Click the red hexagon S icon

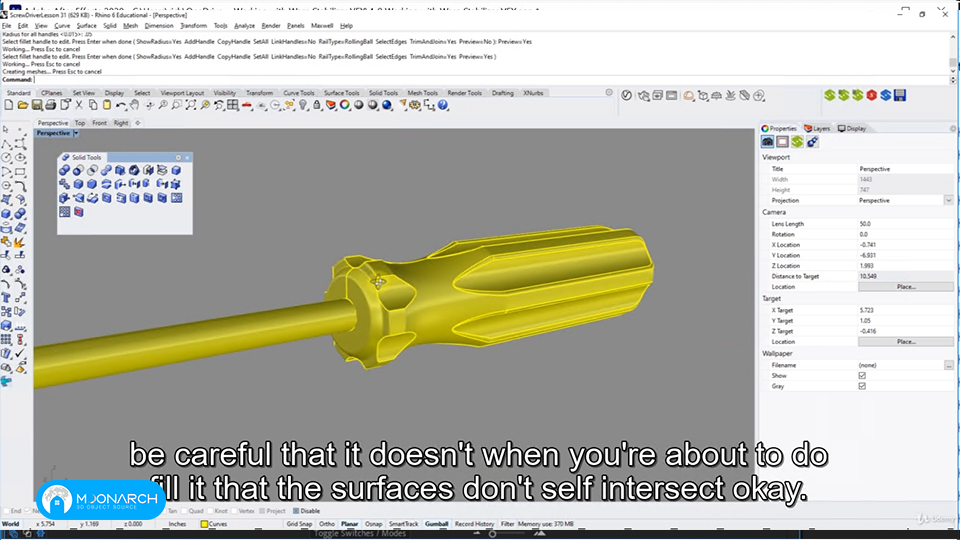871,96
